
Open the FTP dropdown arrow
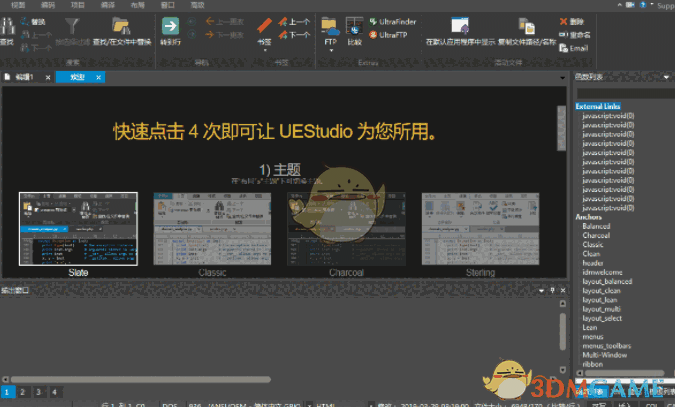point(331,50)
